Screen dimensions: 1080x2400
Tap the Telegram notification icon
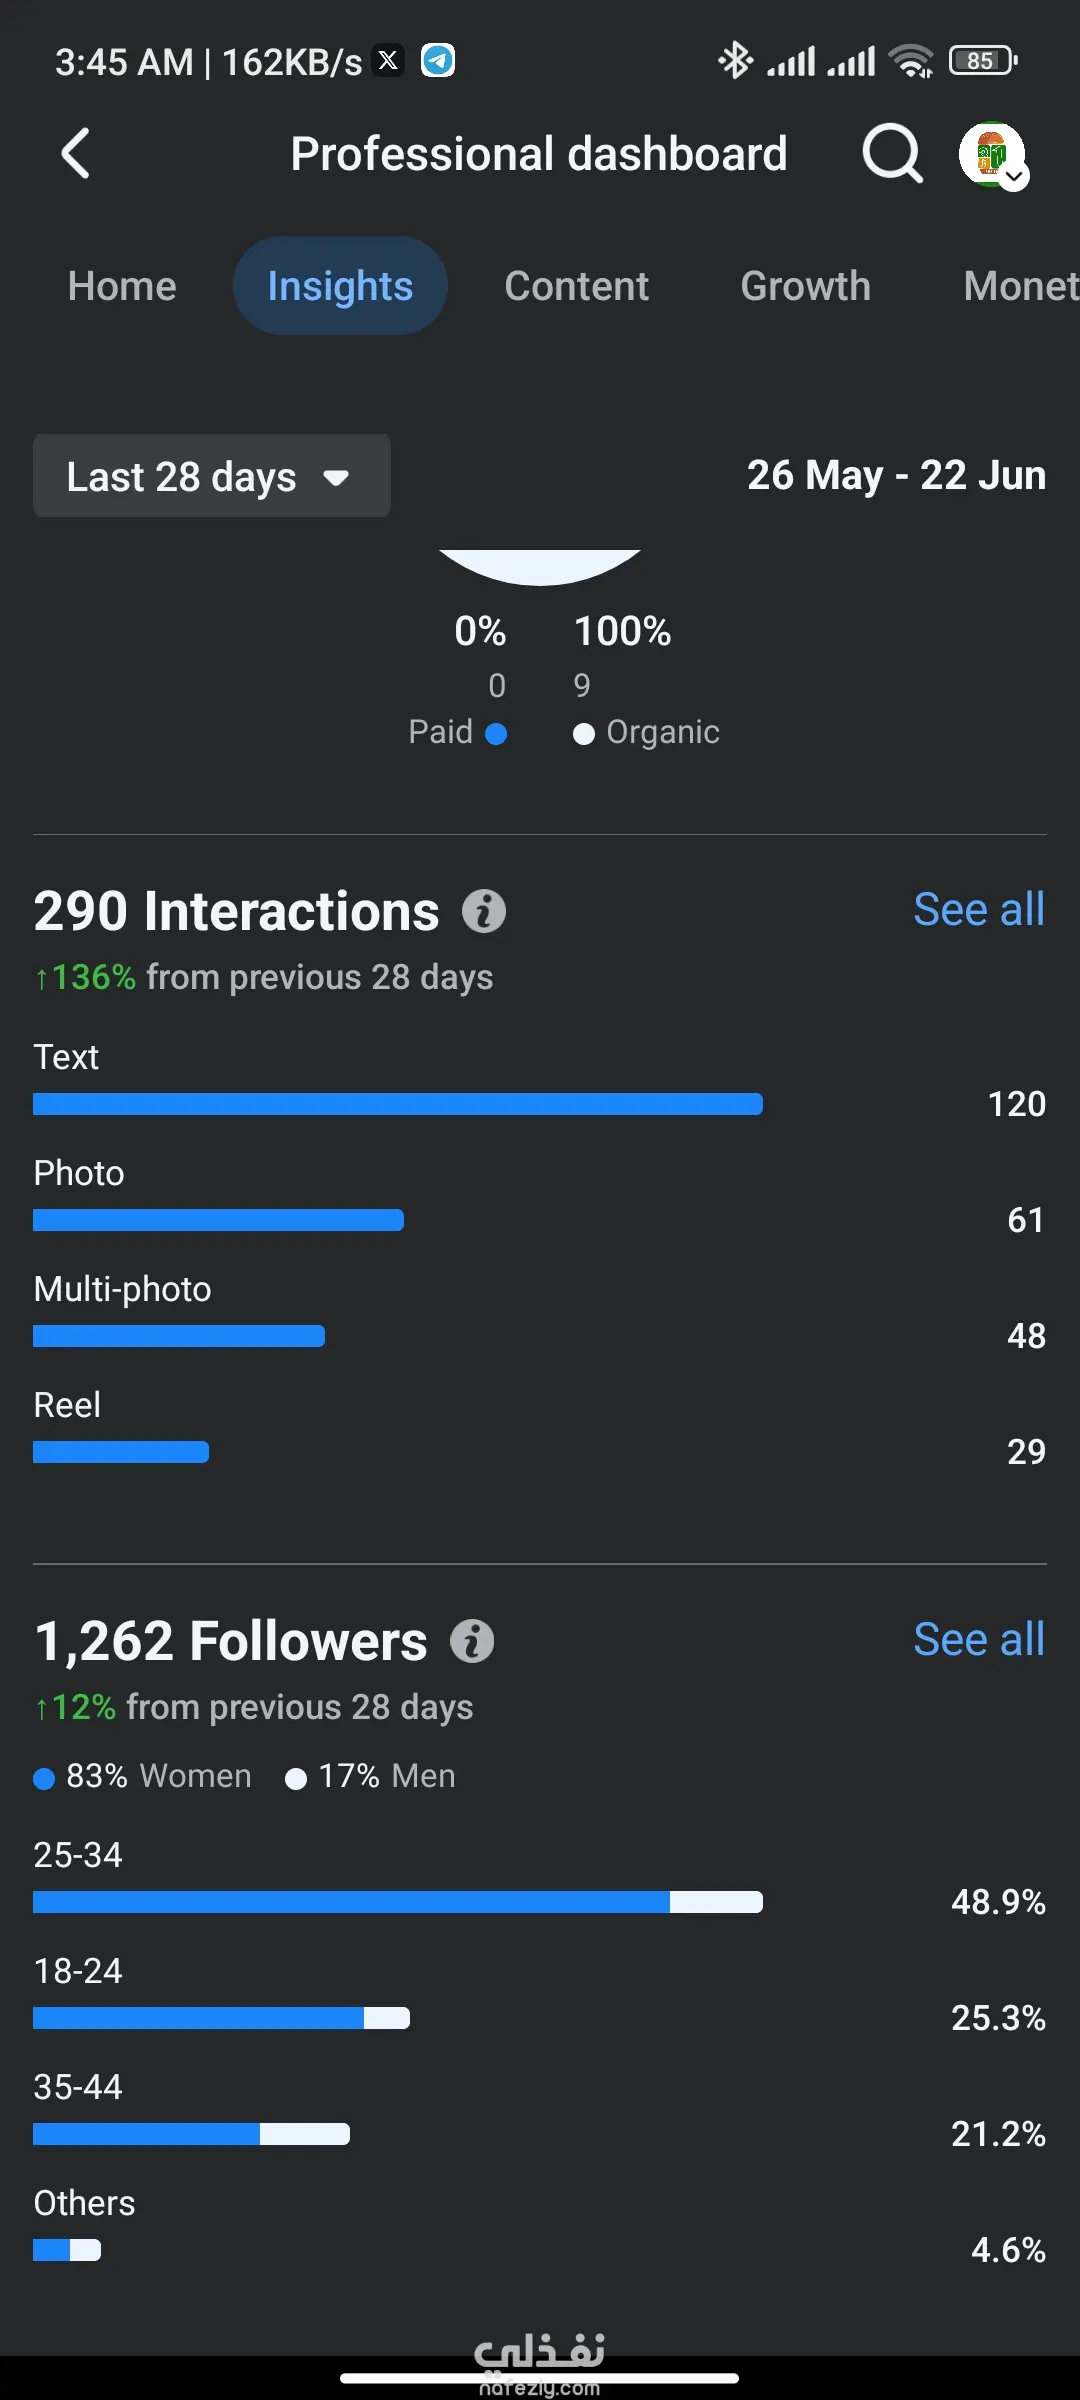437,61
